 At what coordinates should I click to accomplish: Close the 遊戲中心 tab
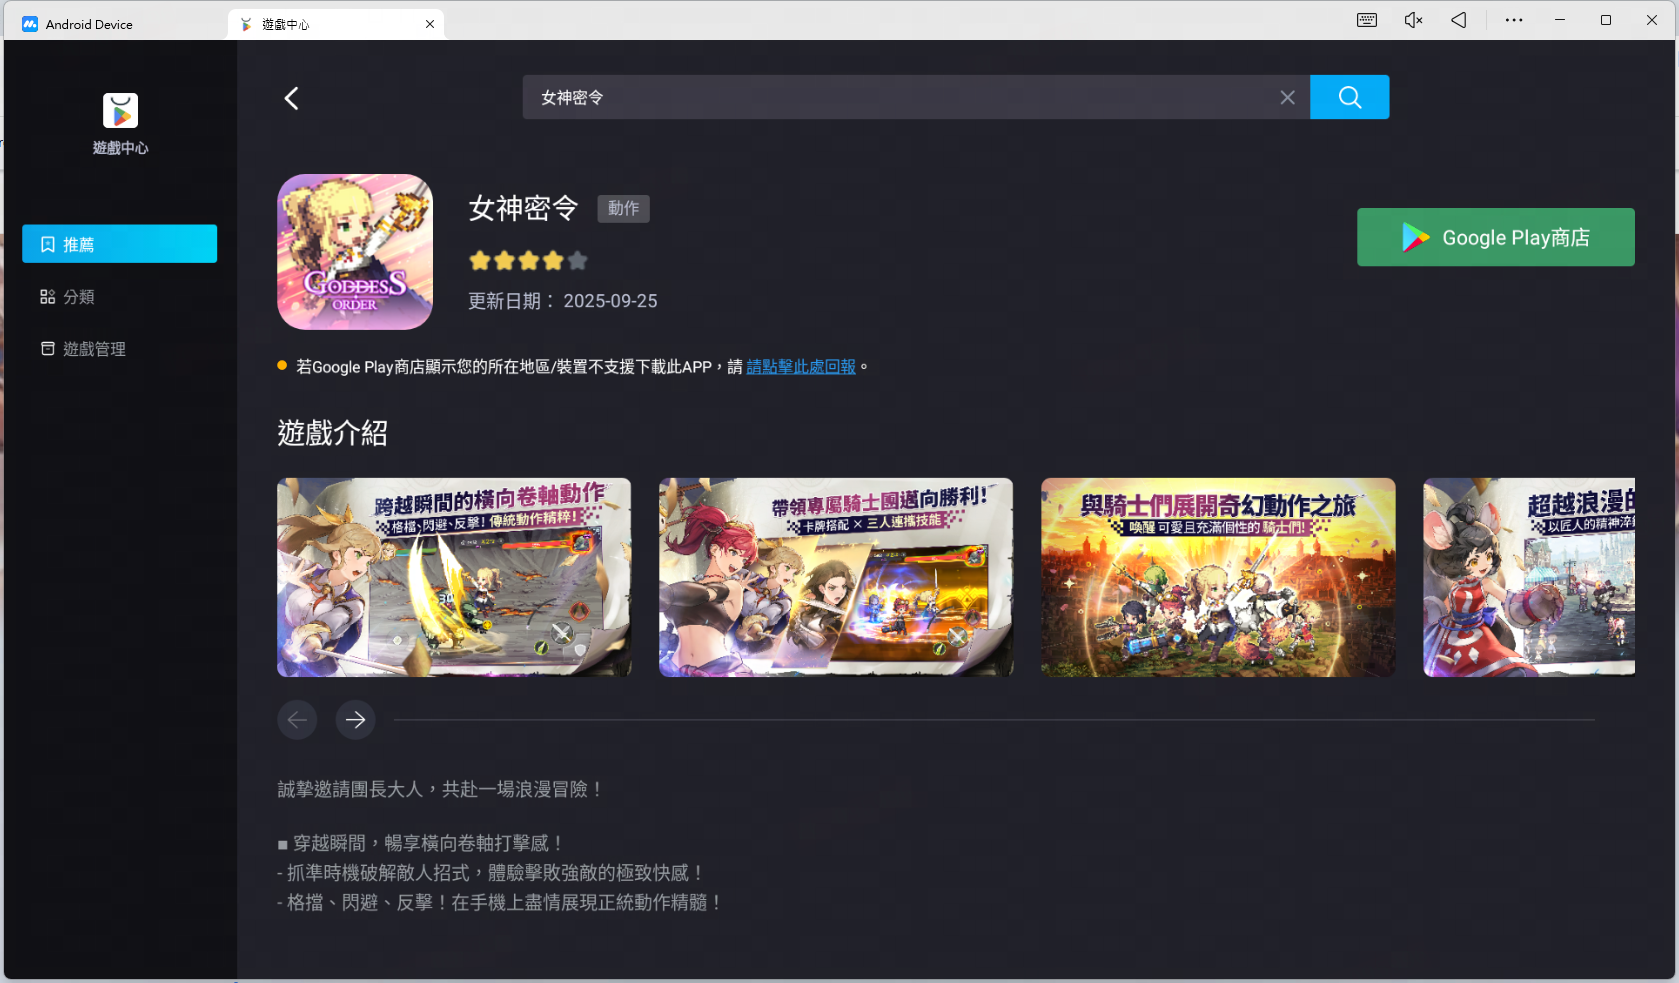click(430, 24)
